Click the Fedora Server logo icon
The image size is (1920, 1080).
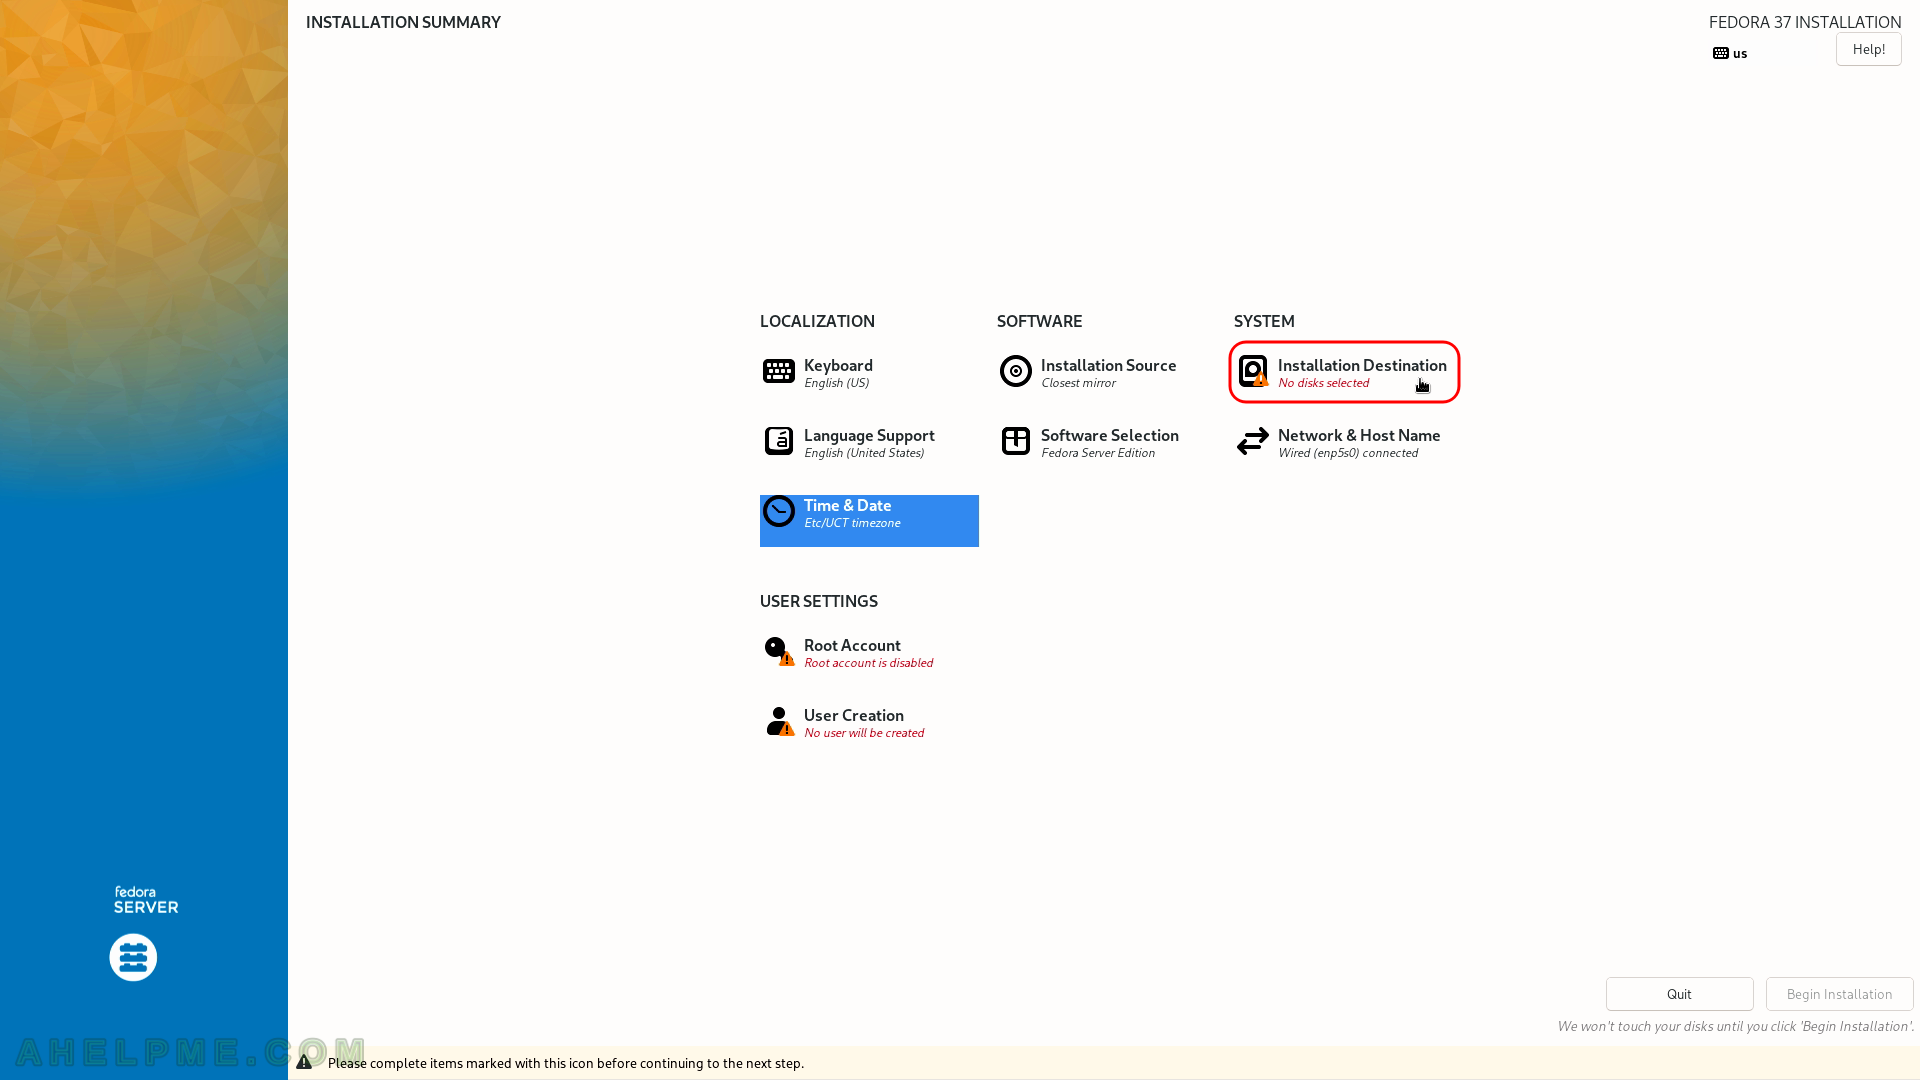tap(133, 957)
